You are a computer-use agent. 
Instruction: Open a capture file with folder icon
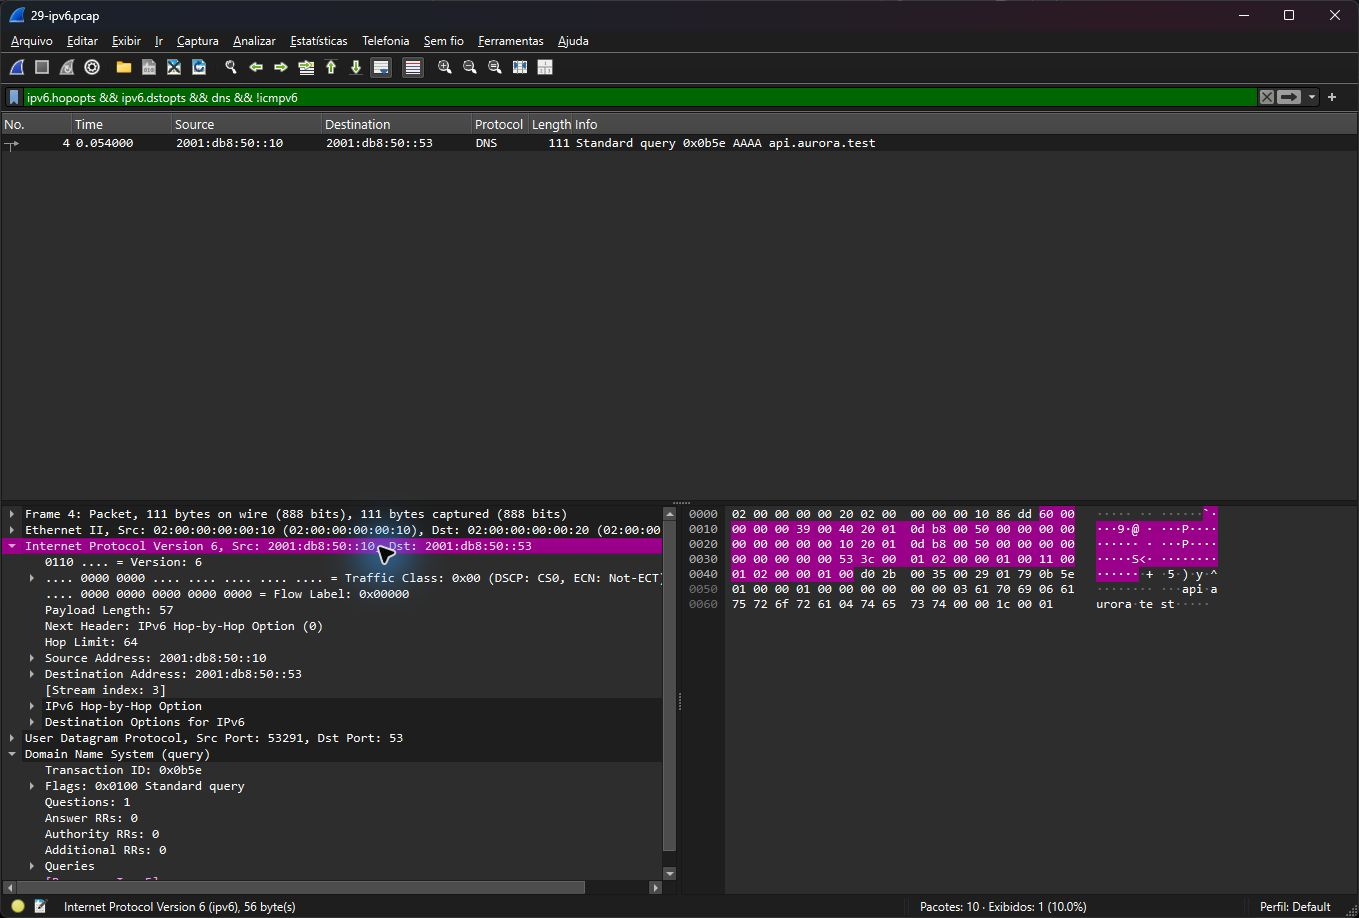tap(124, 67)
